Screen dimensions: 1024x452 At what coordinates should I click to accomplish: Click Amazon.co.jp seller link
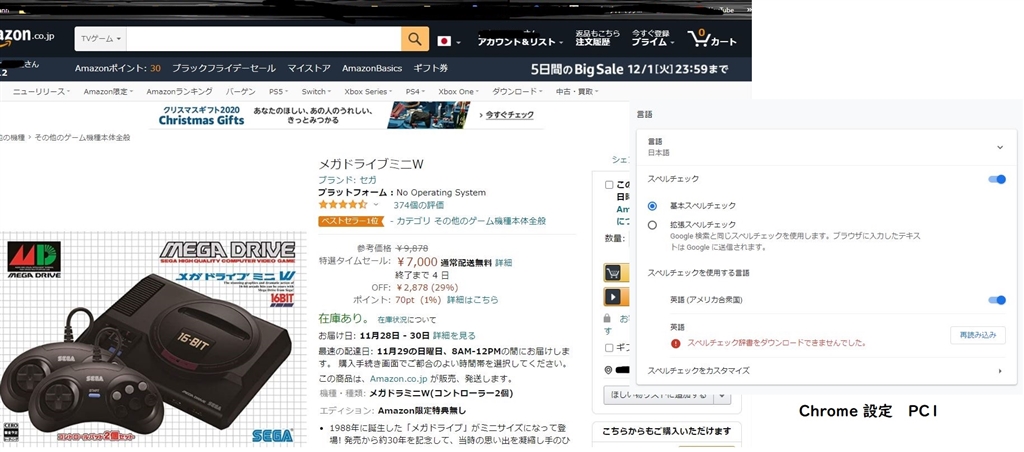click(x=398, y=379)
